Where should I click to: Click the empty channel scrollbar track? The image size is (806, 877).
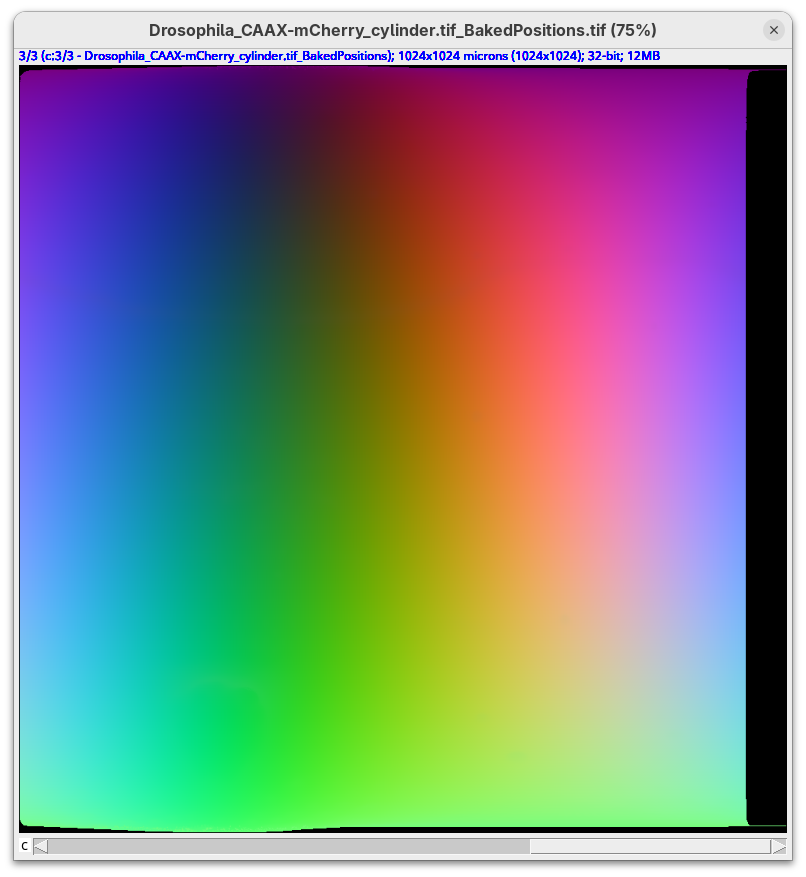pyautogui.click(x=650, y=847)
